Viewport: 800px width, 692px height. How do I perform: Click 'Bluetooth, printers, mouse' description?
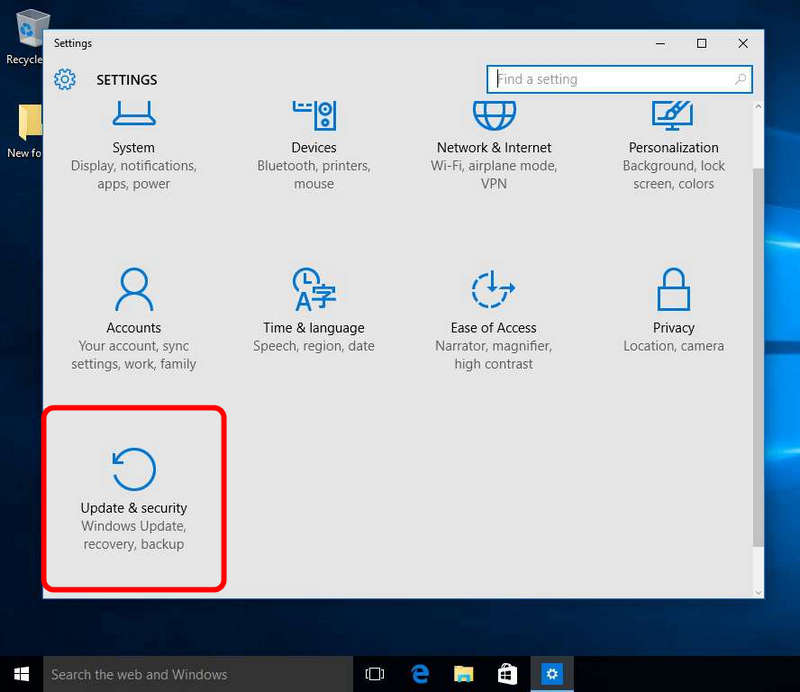(x=314, y=175)
